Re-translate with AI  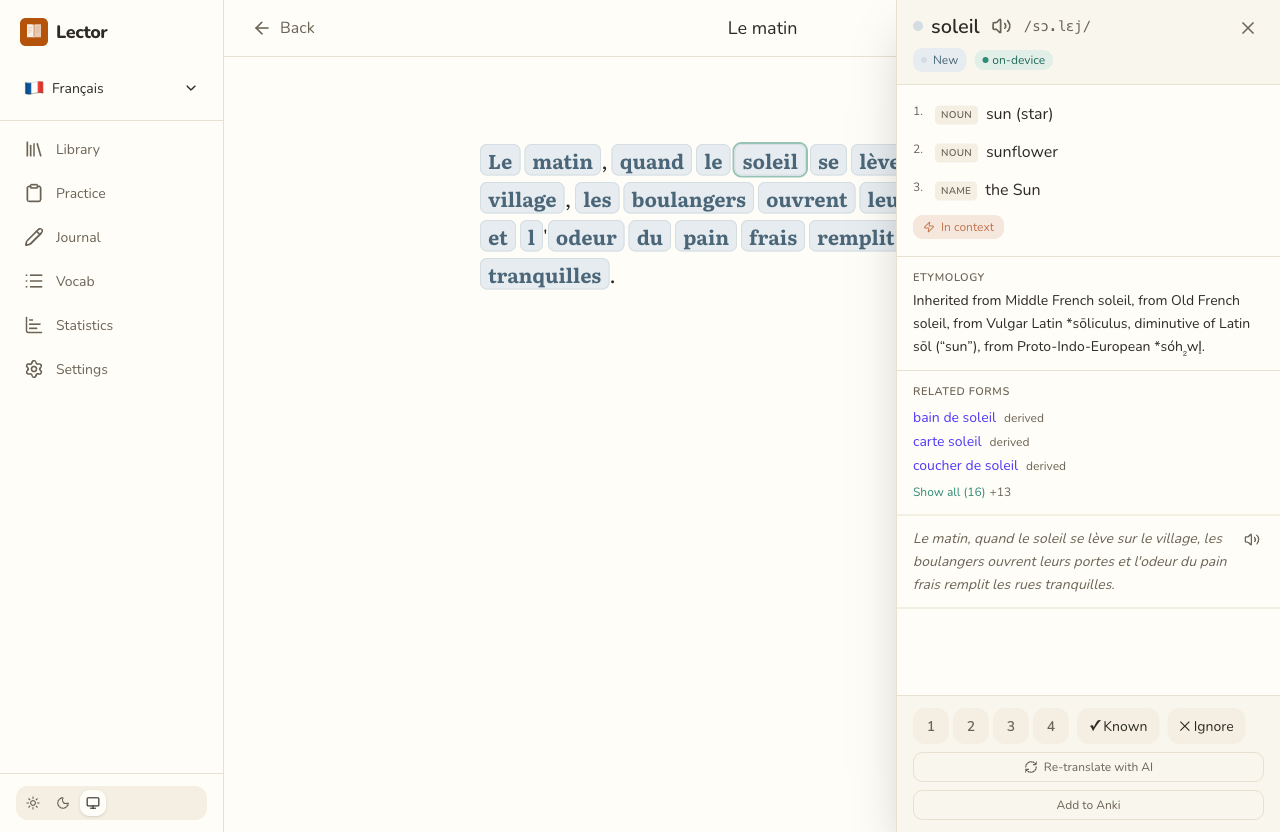pos(1088,767)
